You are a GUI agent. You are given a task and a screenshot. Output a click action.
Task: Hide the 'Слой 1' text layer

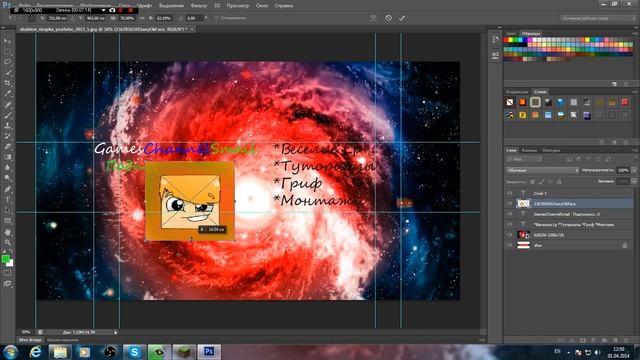(x=509, y=193)
